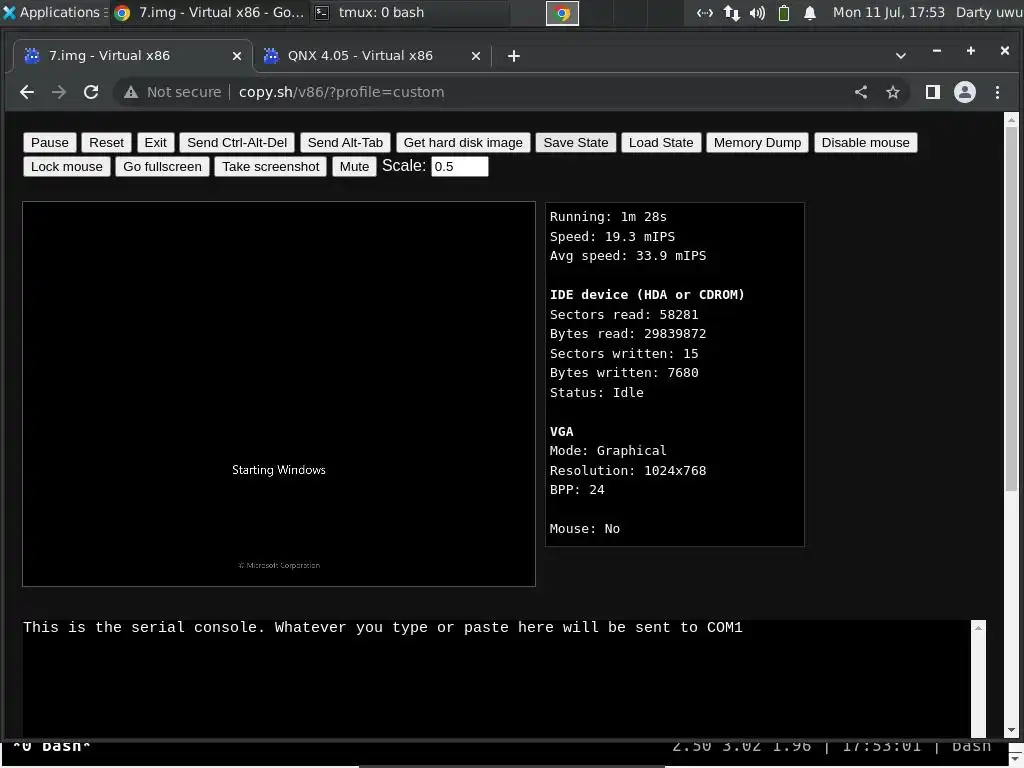The width and height of the screenshot is (1024, 768).
Task: Click the Memory Dump button
Action: pyautogui.click(x=758, y=142)
